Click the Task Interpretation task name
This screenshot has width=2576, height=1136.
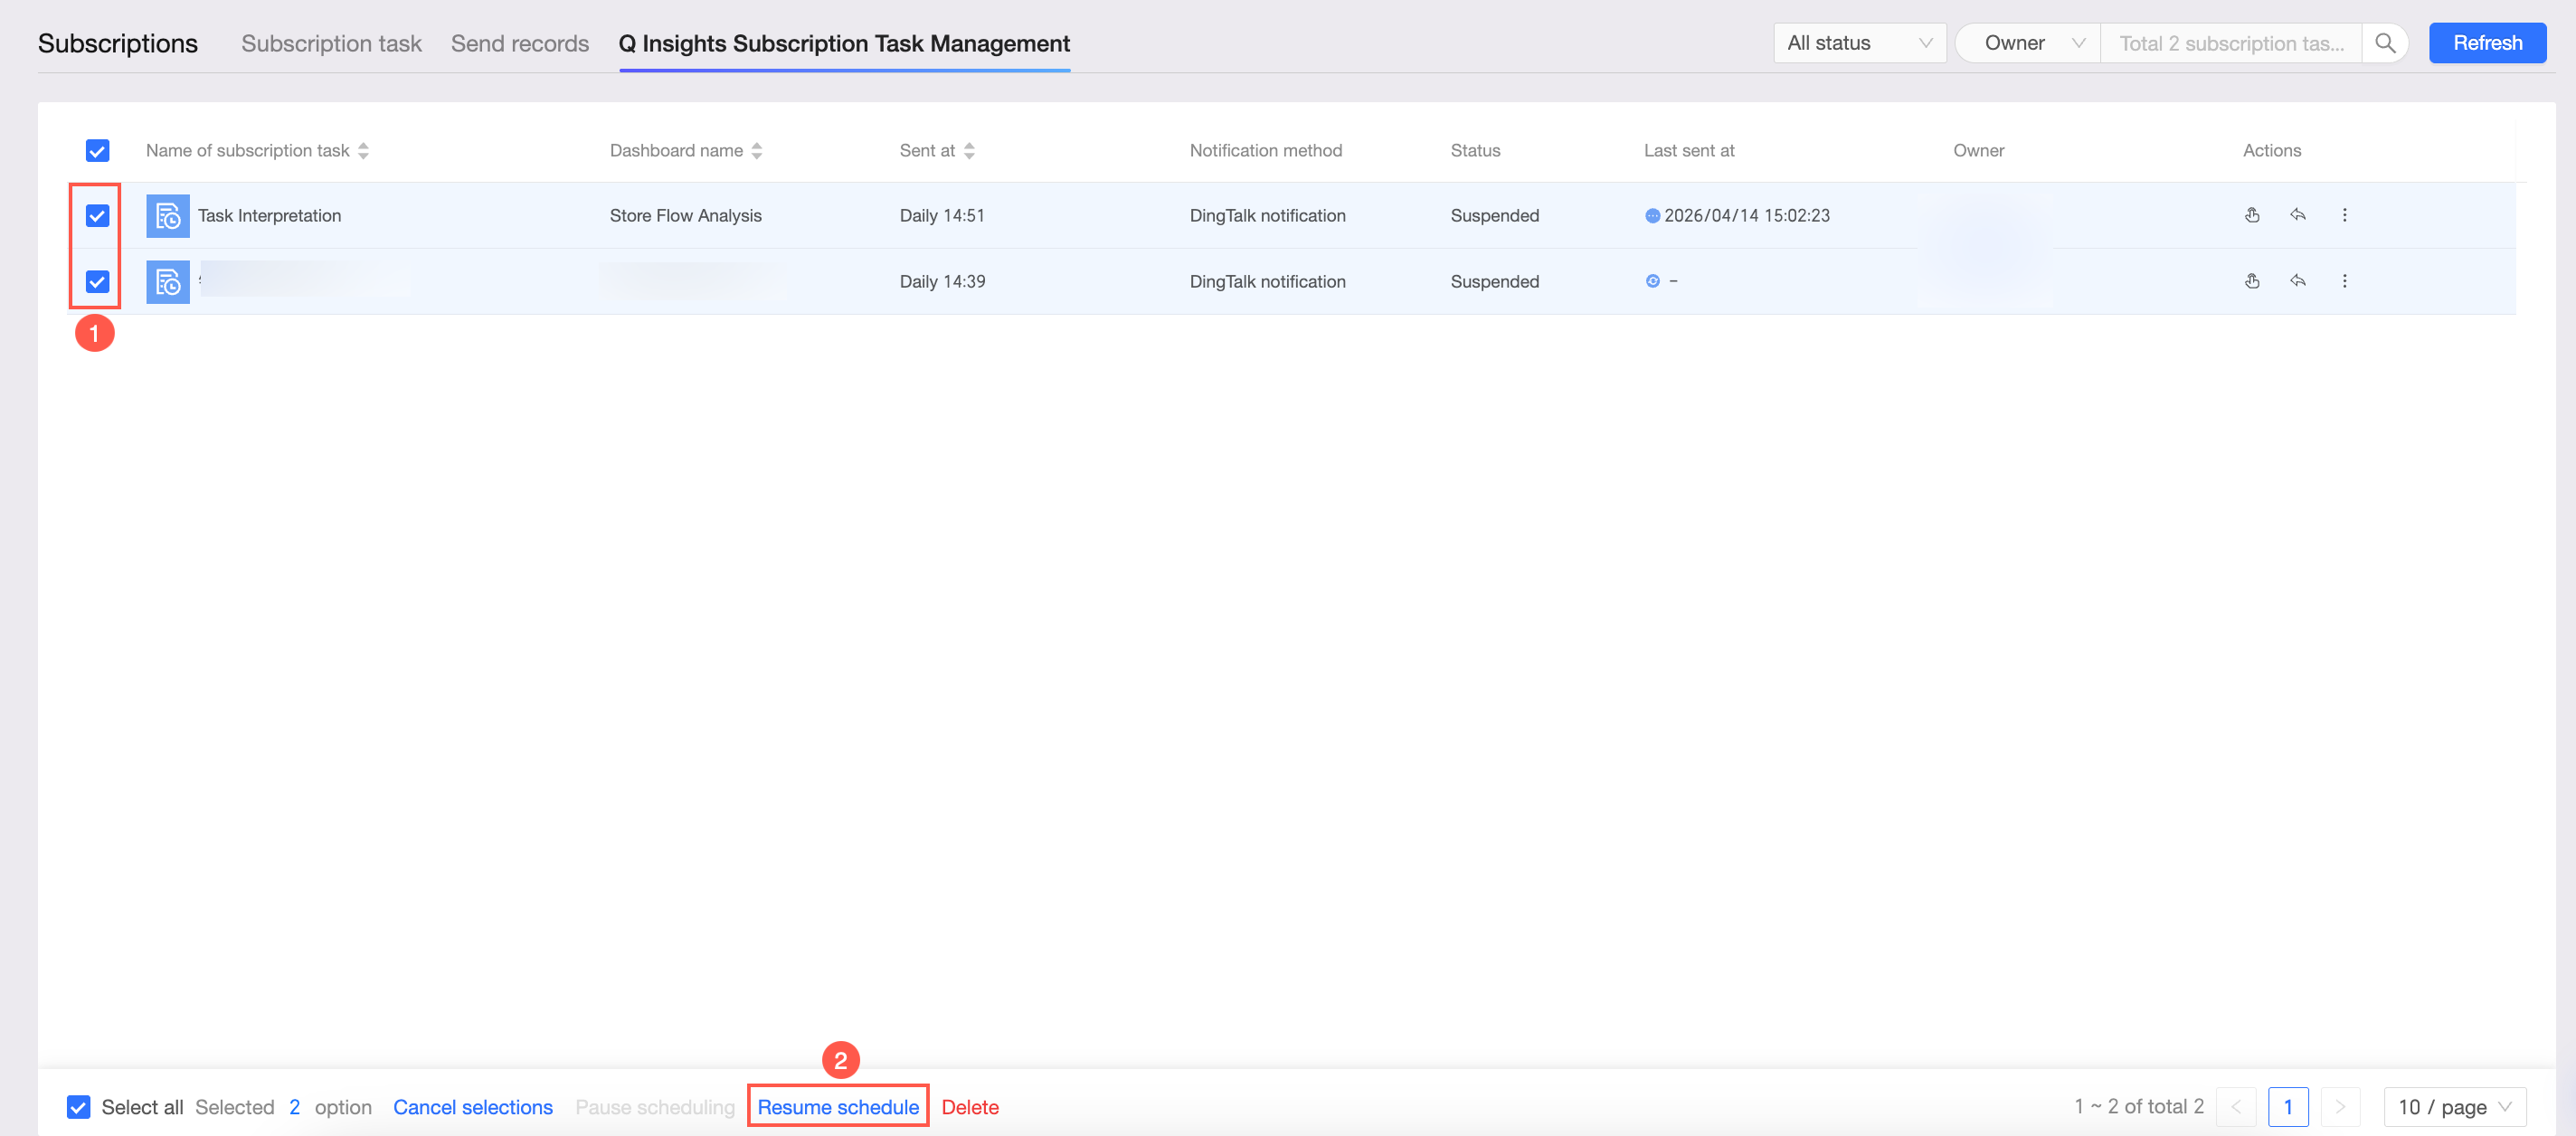[x=269, y=216]
